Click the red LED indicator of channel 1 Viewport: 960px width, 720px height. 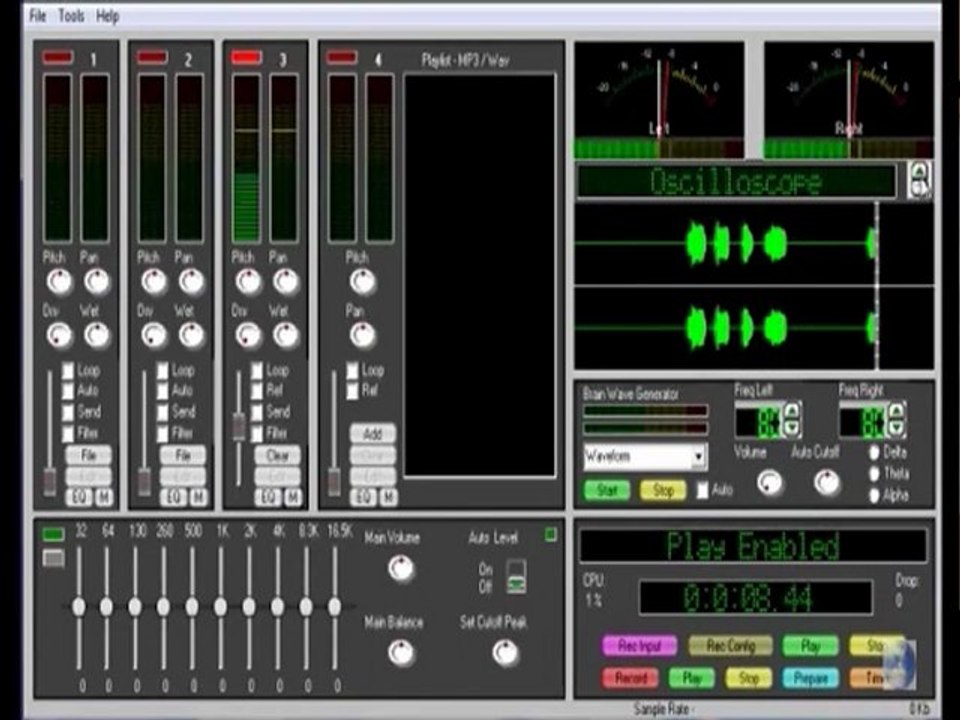pyautogui.click(x=58, y=58)
